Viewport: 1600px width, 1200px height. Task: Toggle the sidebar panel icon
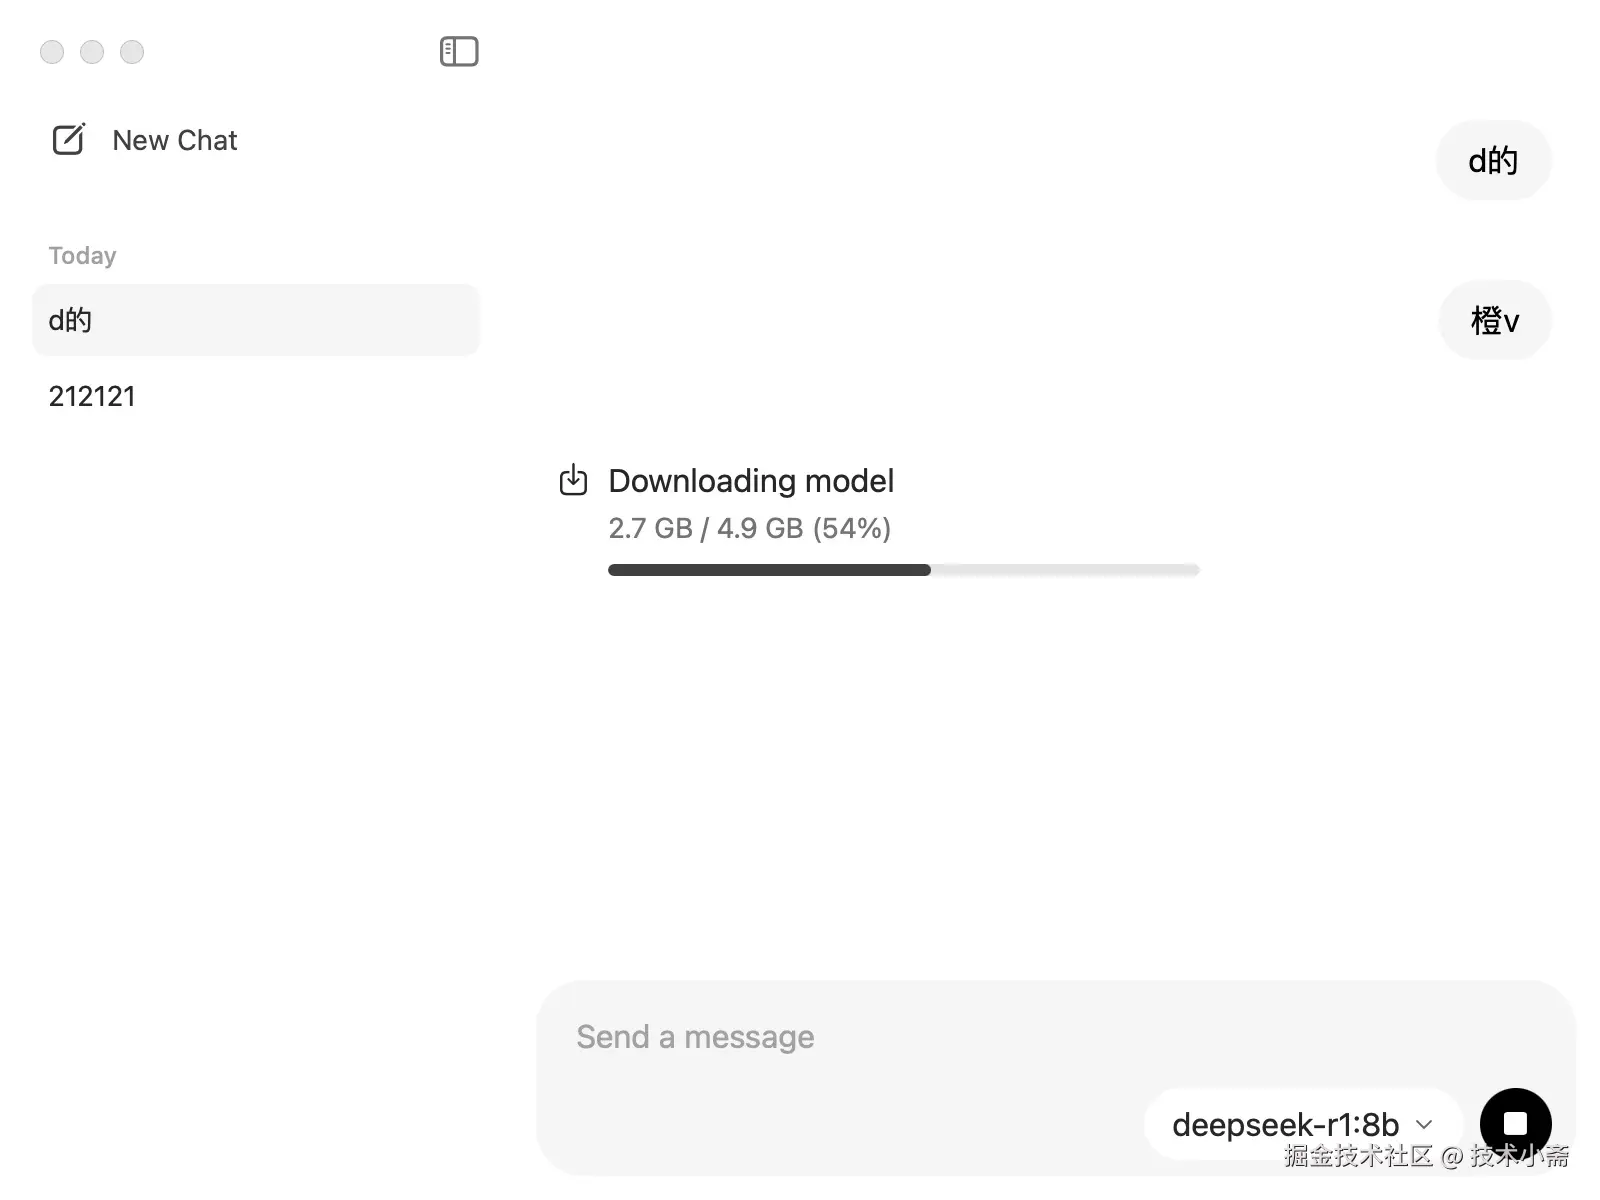tap(459, 51)
